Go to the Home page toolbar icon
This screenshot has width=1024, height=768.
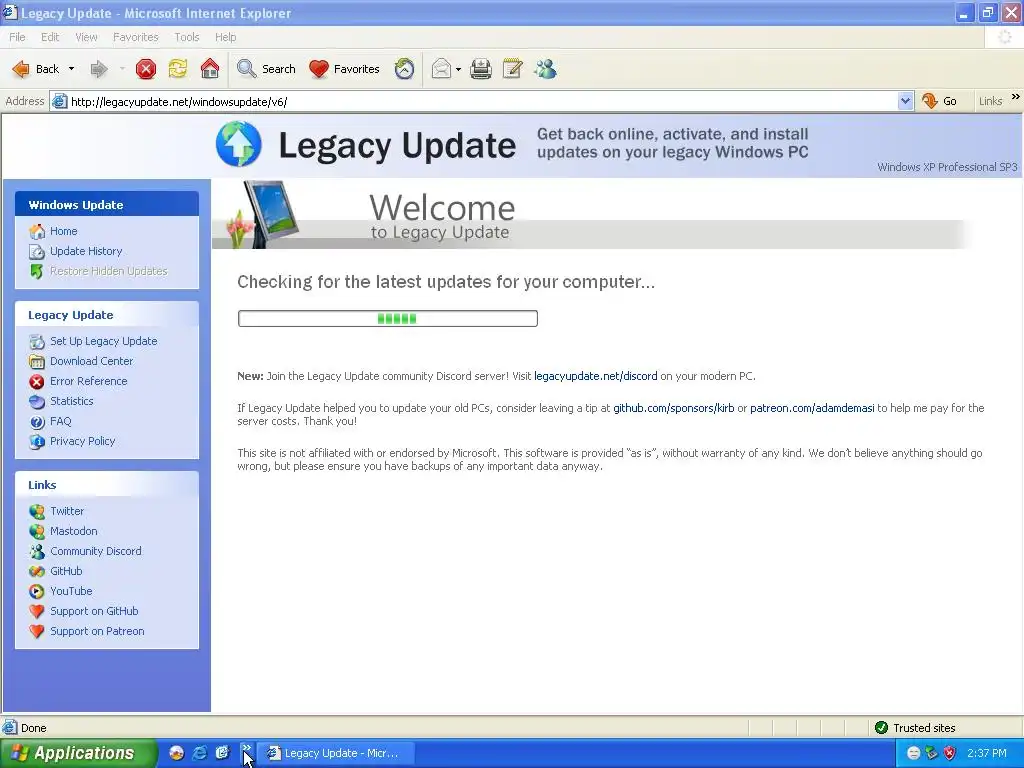point(210,69)
